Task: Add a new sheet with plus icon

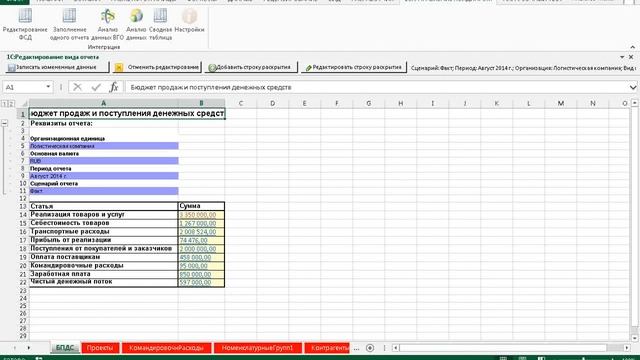Action: 370,348
